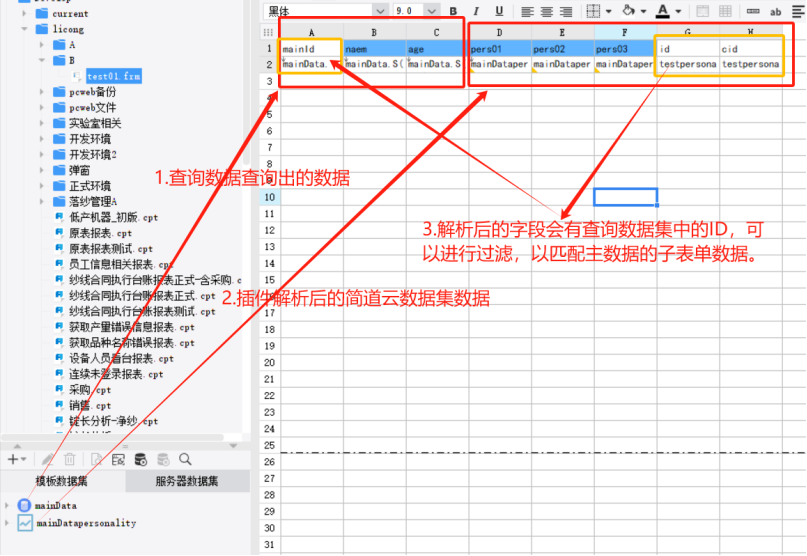Collapse panel with the right down-triangle handle
The height and width of the screenshot is (556, 807).
(233, 446)
